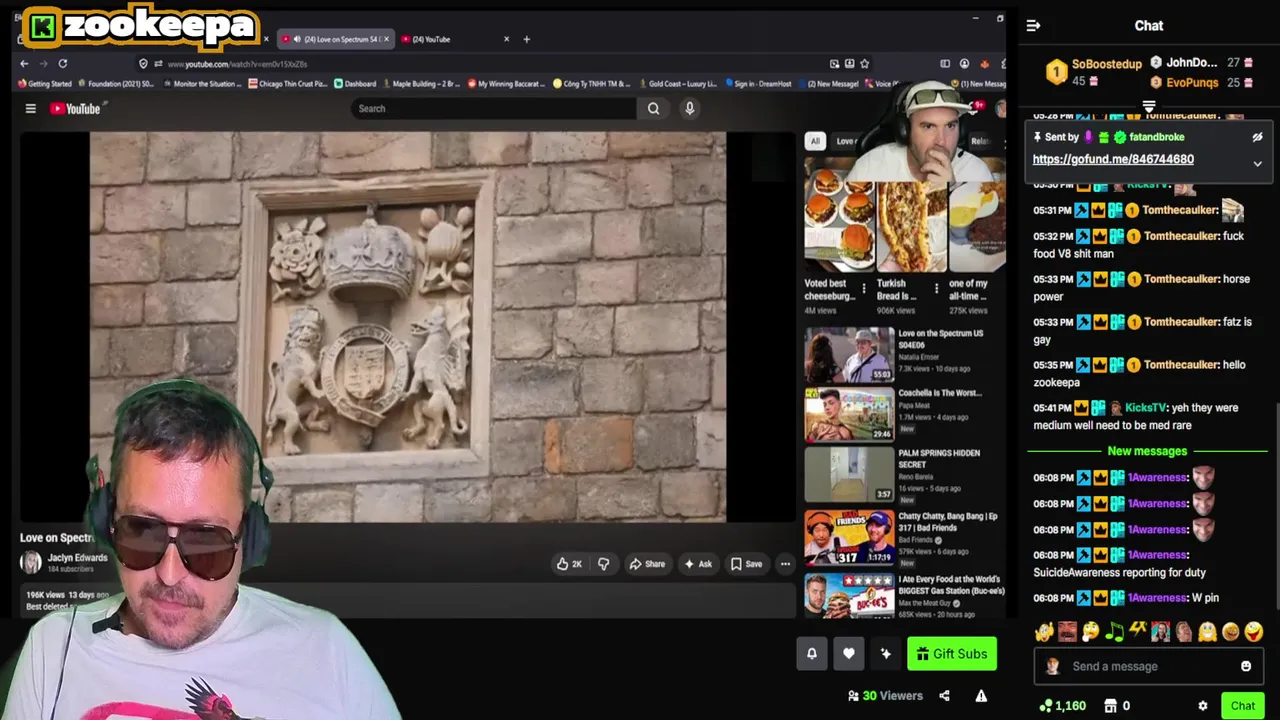Expand the pinned message chevron
This screenshot has height=720, width=1280.
(x=1257, y=163)
